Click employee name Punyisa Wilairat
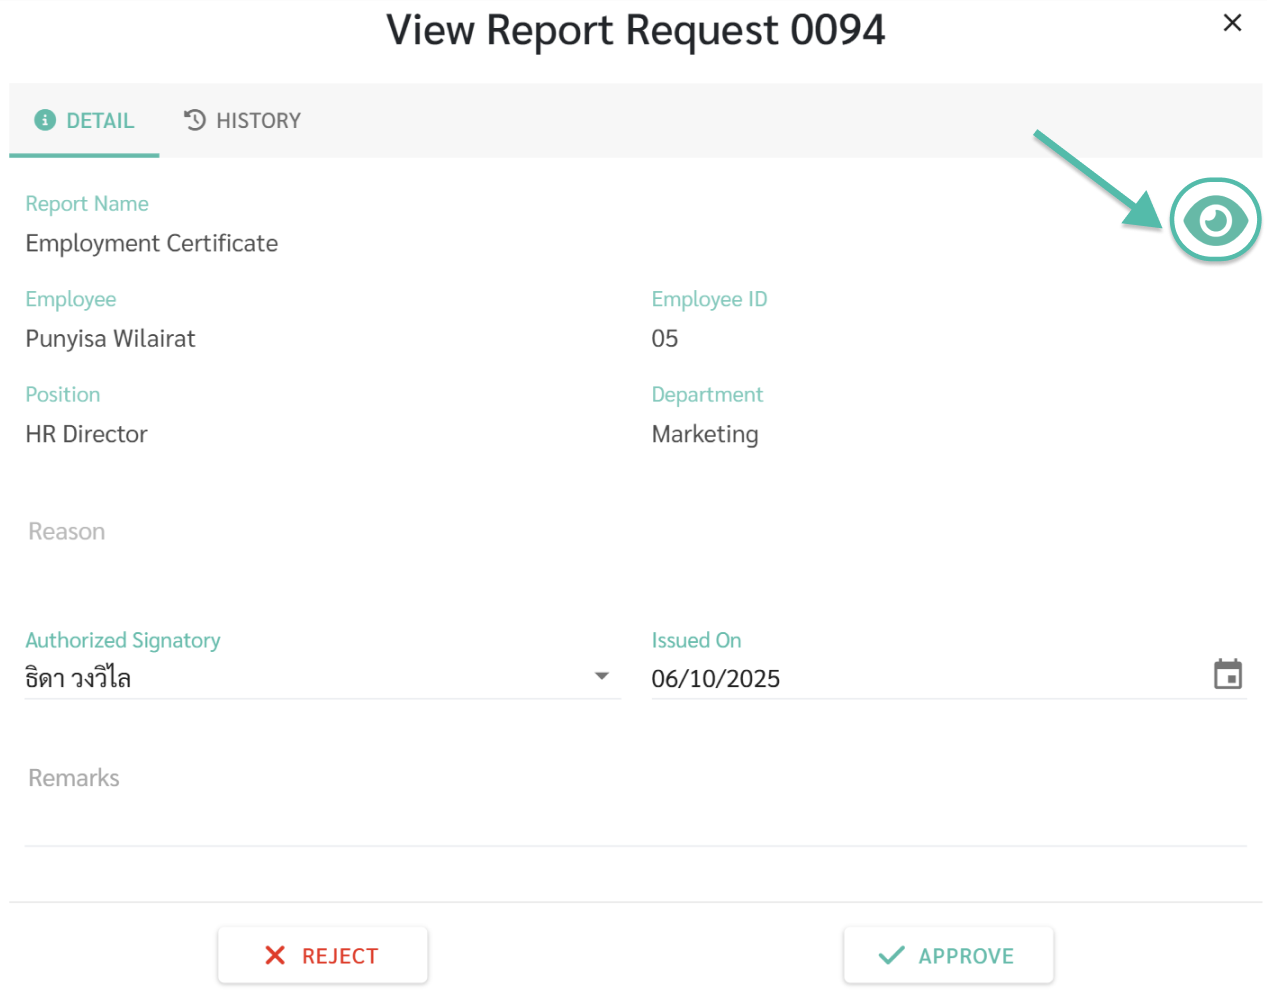This screenshot has height=995, width=1267. point(111,339)
